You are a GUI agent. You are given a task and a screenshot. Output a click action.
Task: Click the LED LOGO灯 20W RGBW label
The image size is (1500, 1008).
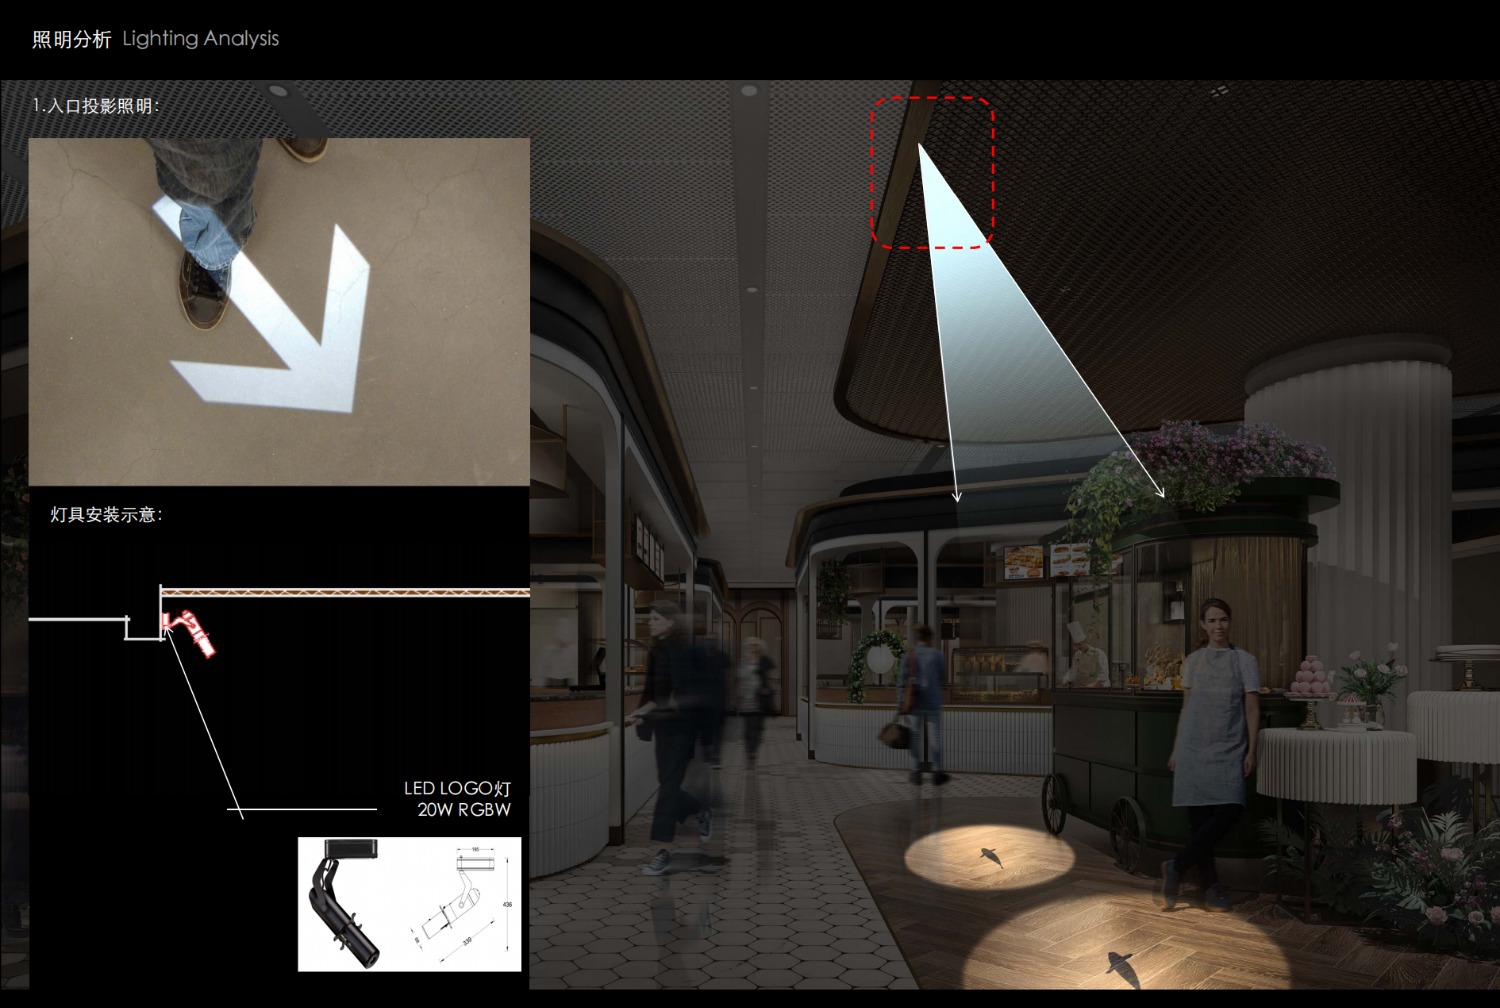coord(458,799)
